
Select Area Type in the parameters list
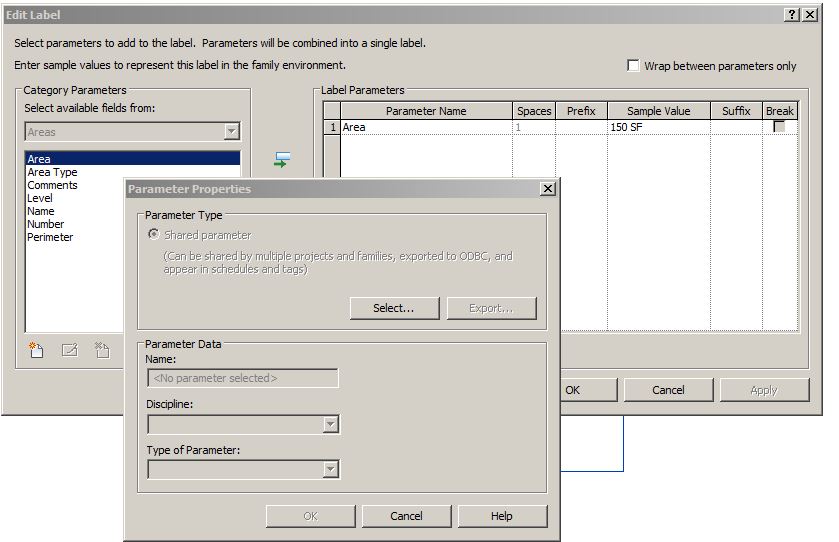52,172
